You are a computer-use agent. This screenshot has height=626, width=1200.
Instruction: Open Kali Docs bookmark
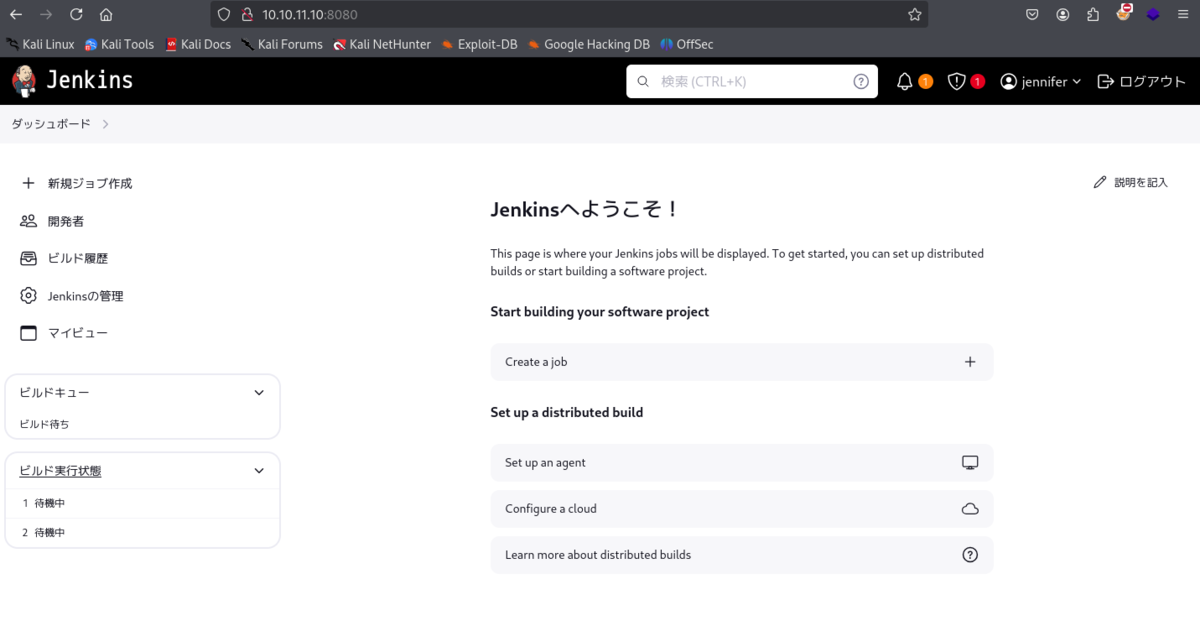click(198, 44)
